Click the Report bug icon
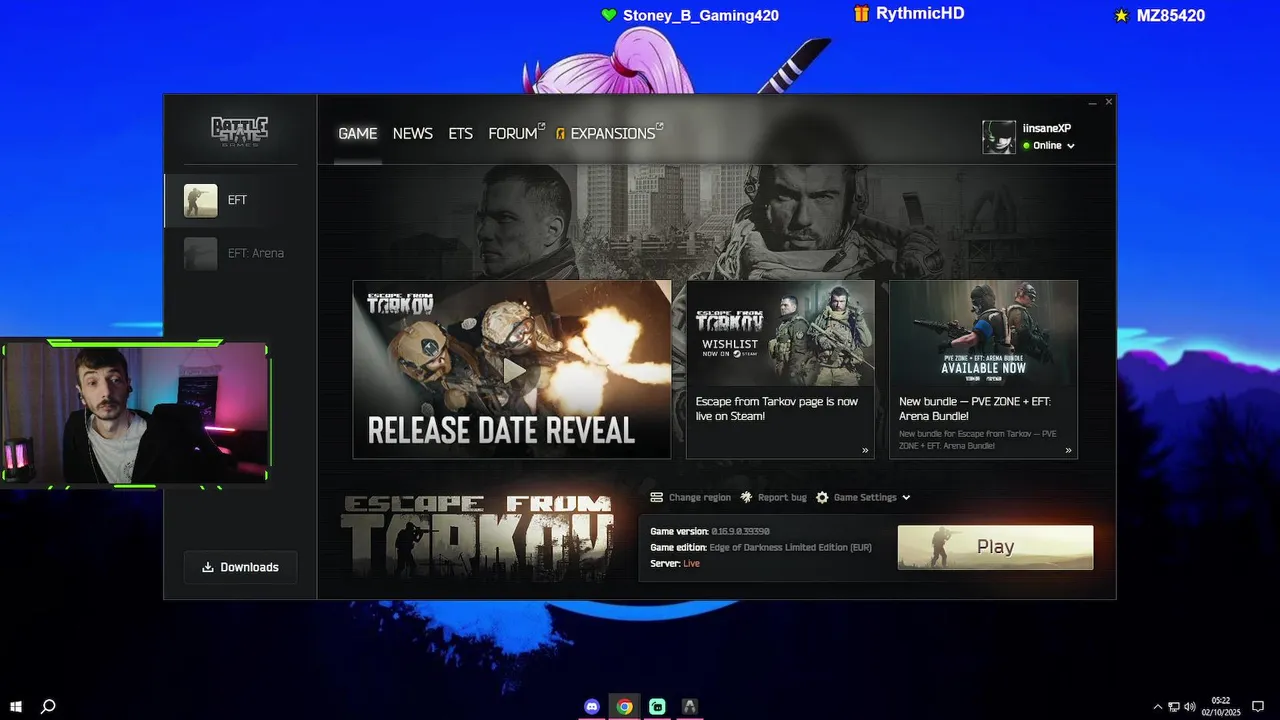This screenshot has width=1280, height=720. point(746,497)
